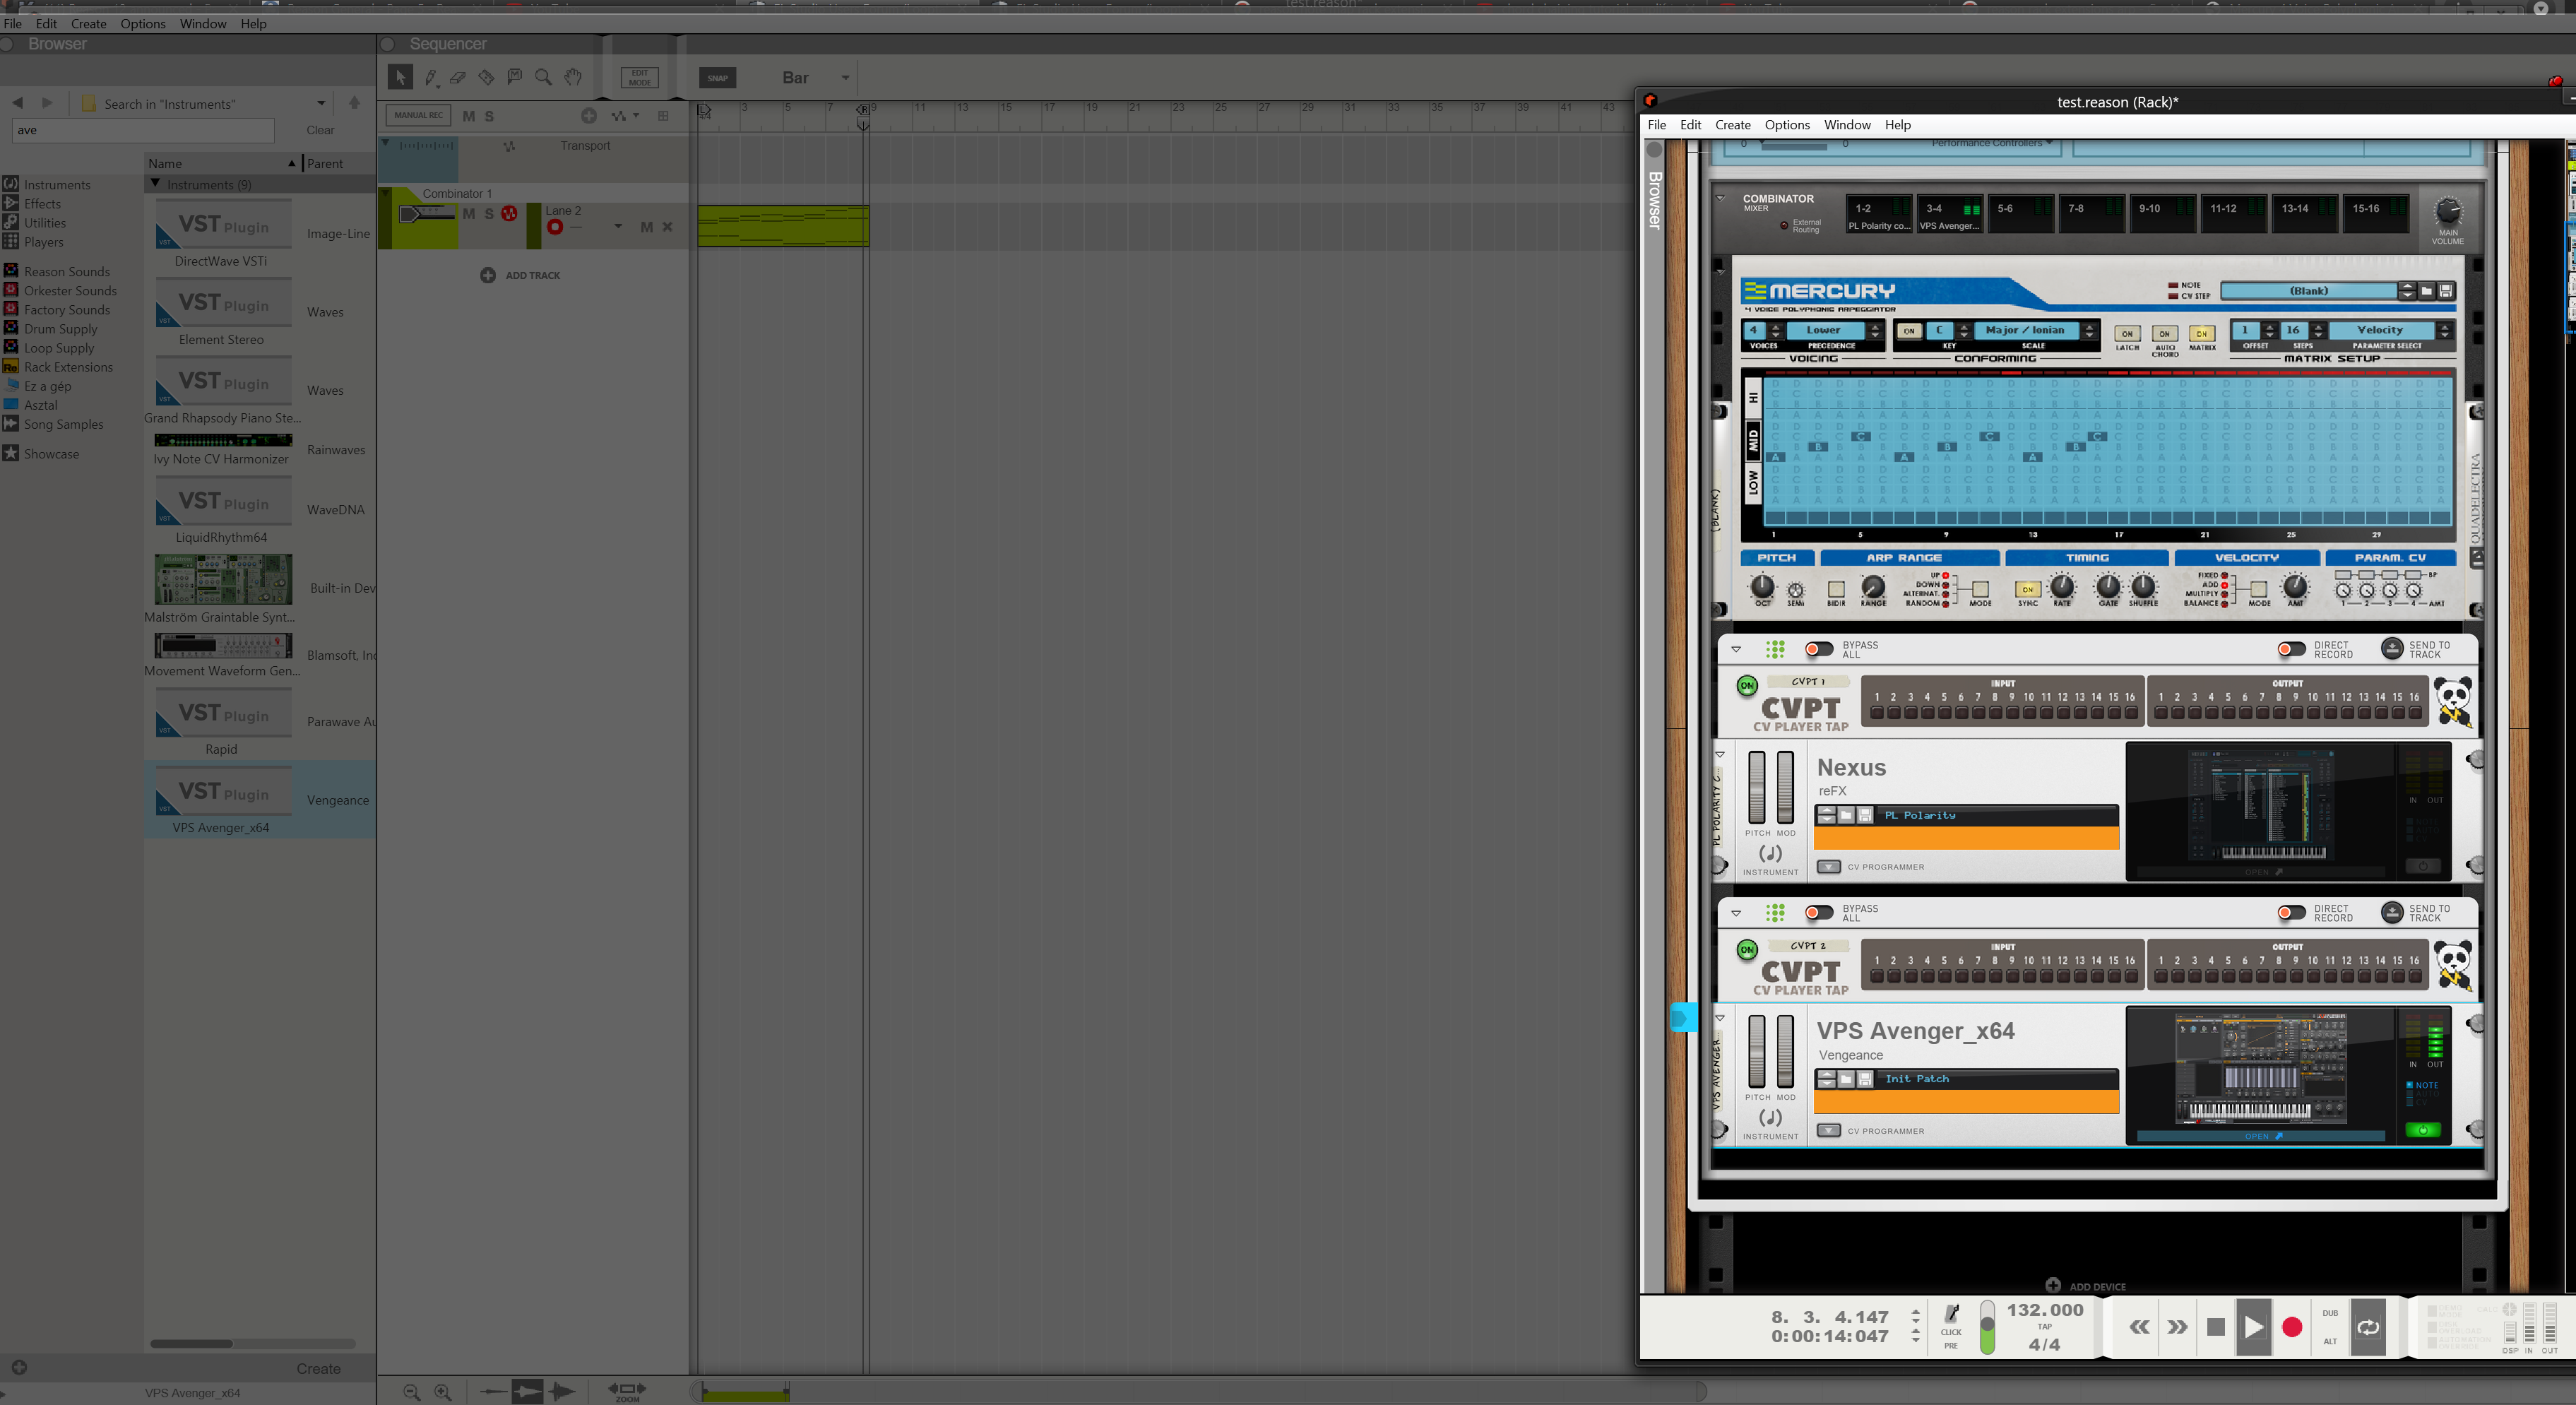2576x1405 pixels.
Task: Open the Edit menu in main window
Action: click(x=46, y=24)
